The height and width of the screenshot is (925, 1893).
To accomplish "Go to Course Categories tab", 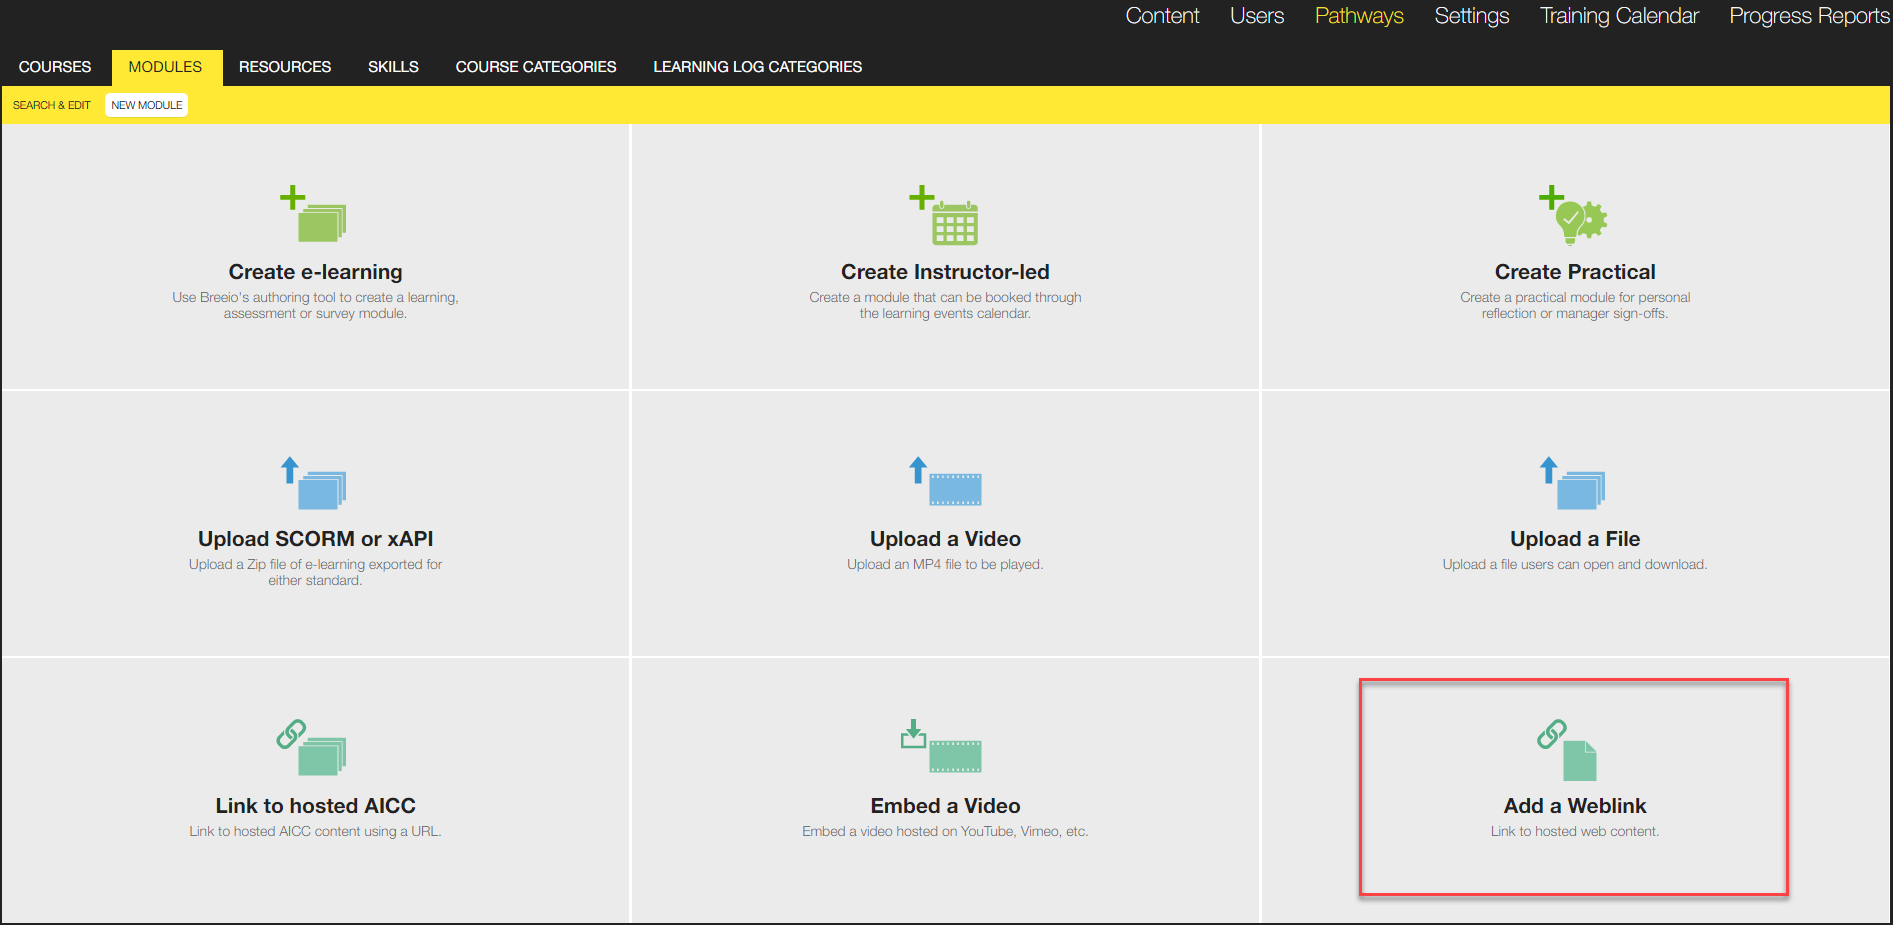I will click(536, 67).
